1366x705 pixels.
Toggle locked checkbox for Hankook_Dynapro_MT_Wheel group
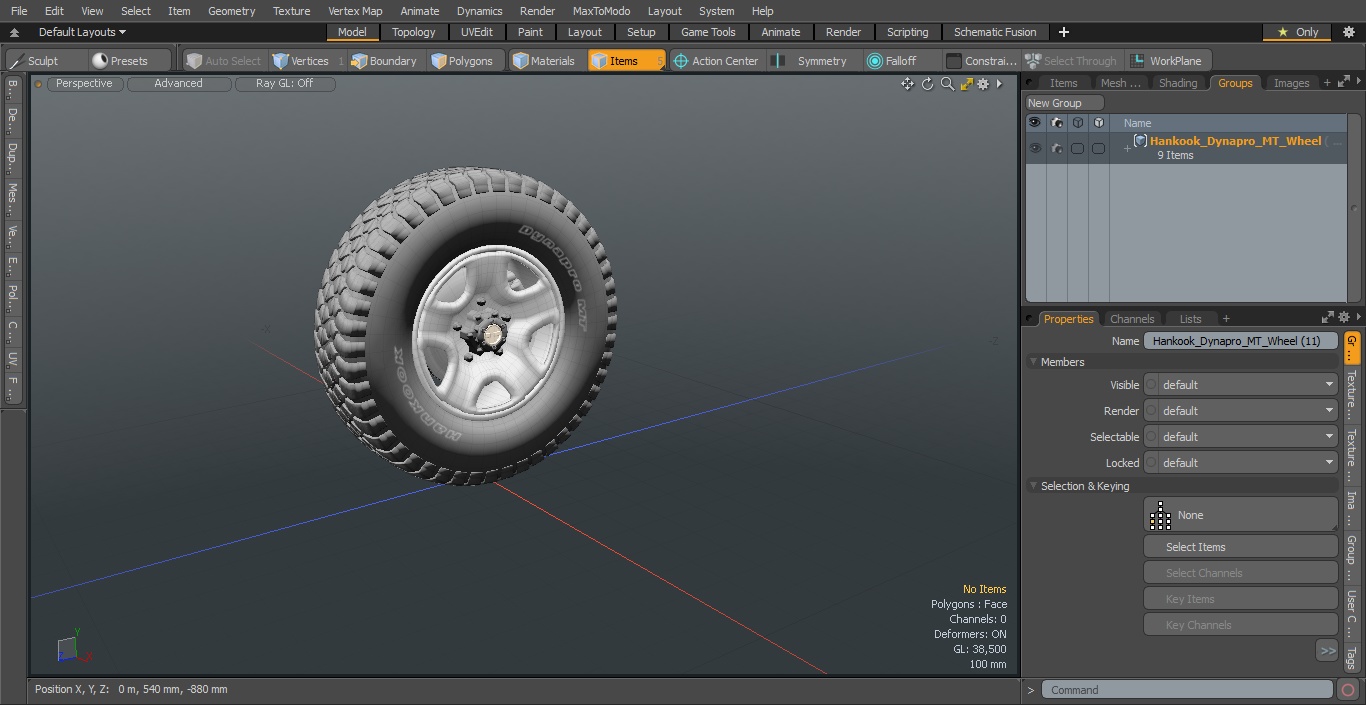click(1098, 148)
